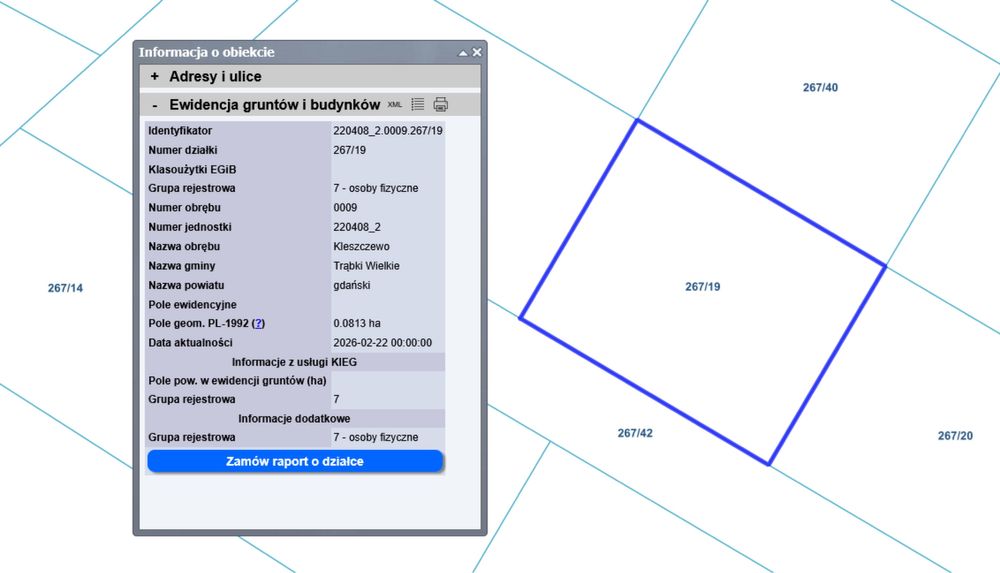
Task: Collapse the Ewidencja gruntów i budynków section
Action: 155,105
